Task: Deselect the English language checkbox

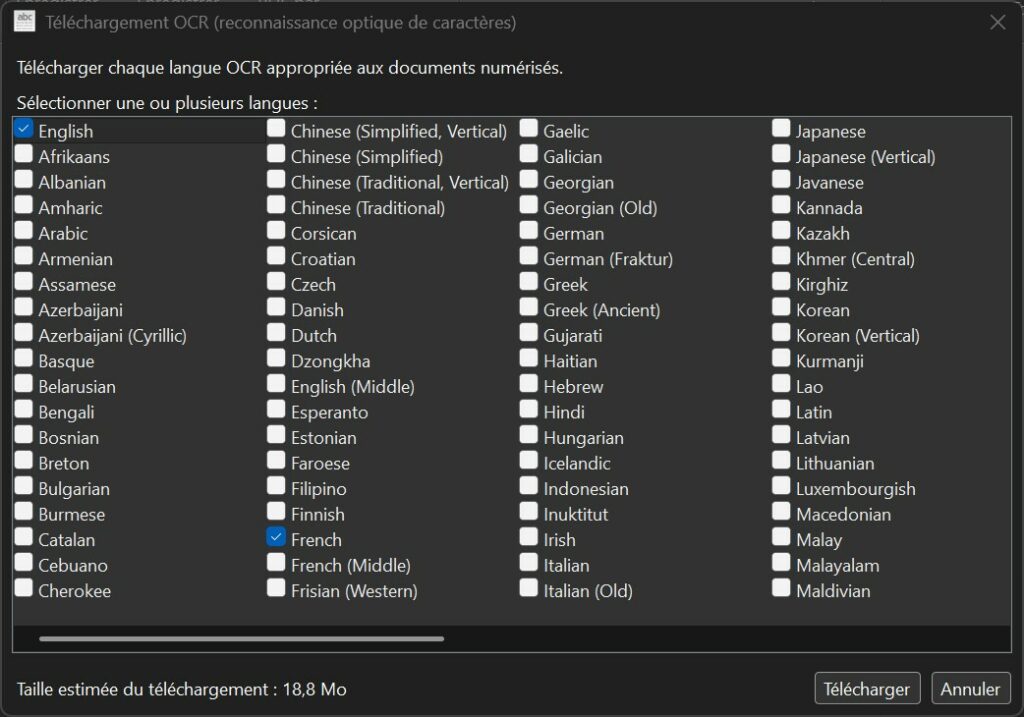Action: click(x=23, y=130)
